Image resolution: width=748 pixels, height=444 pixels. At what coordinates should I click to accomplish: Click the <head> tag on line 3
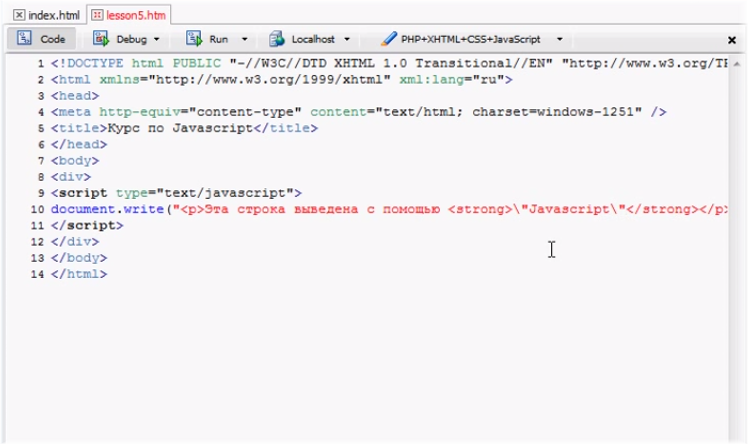click(75, 96)
